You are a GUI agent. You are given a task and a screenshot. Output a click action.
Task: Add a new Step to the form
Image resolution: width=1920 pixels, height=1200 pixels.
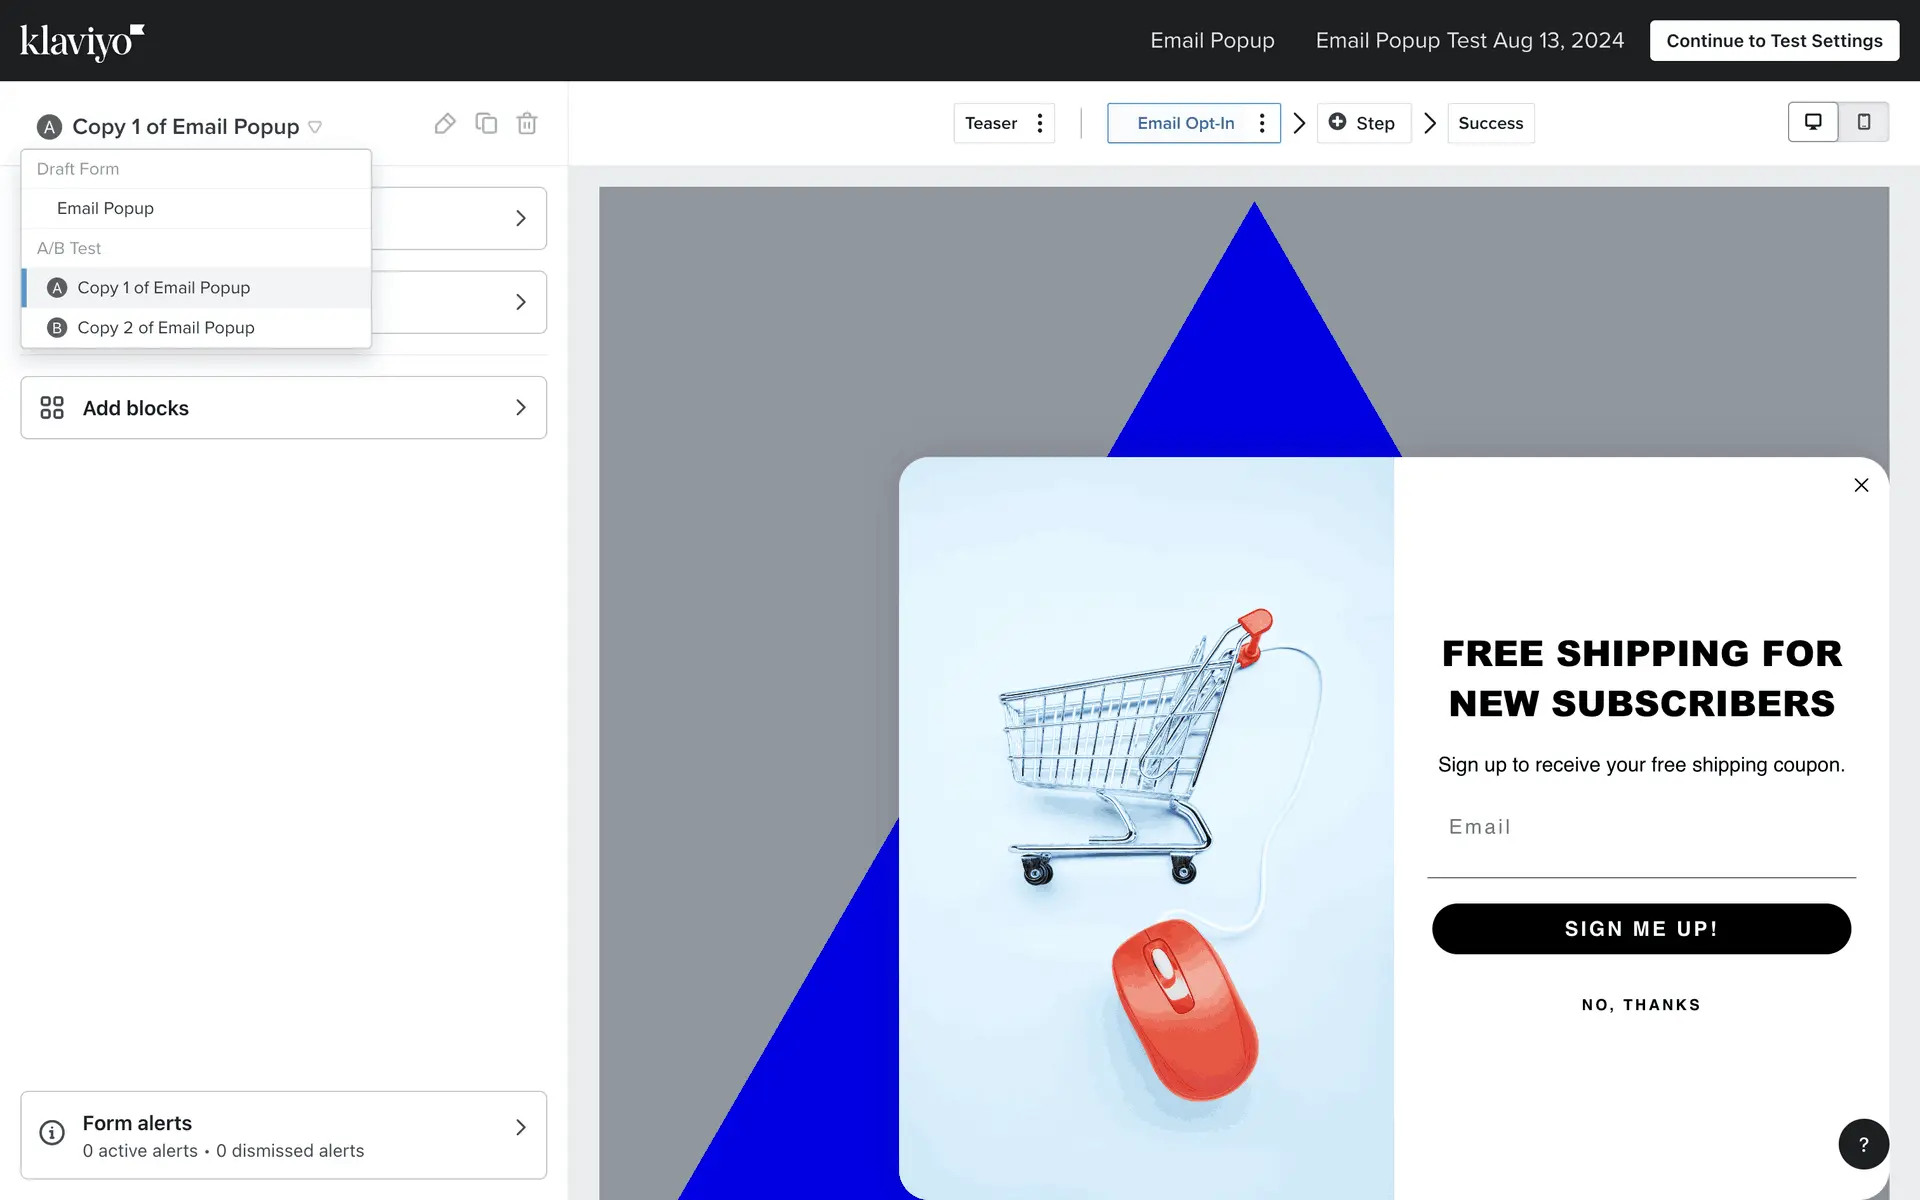pyautogui.click(x=1362, y=123)
